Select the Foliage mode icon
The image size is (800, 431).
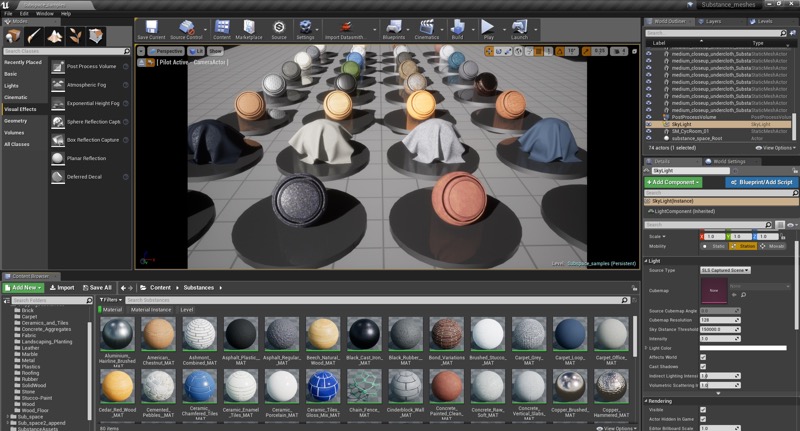pyautogui.click(x=76, y=36)
